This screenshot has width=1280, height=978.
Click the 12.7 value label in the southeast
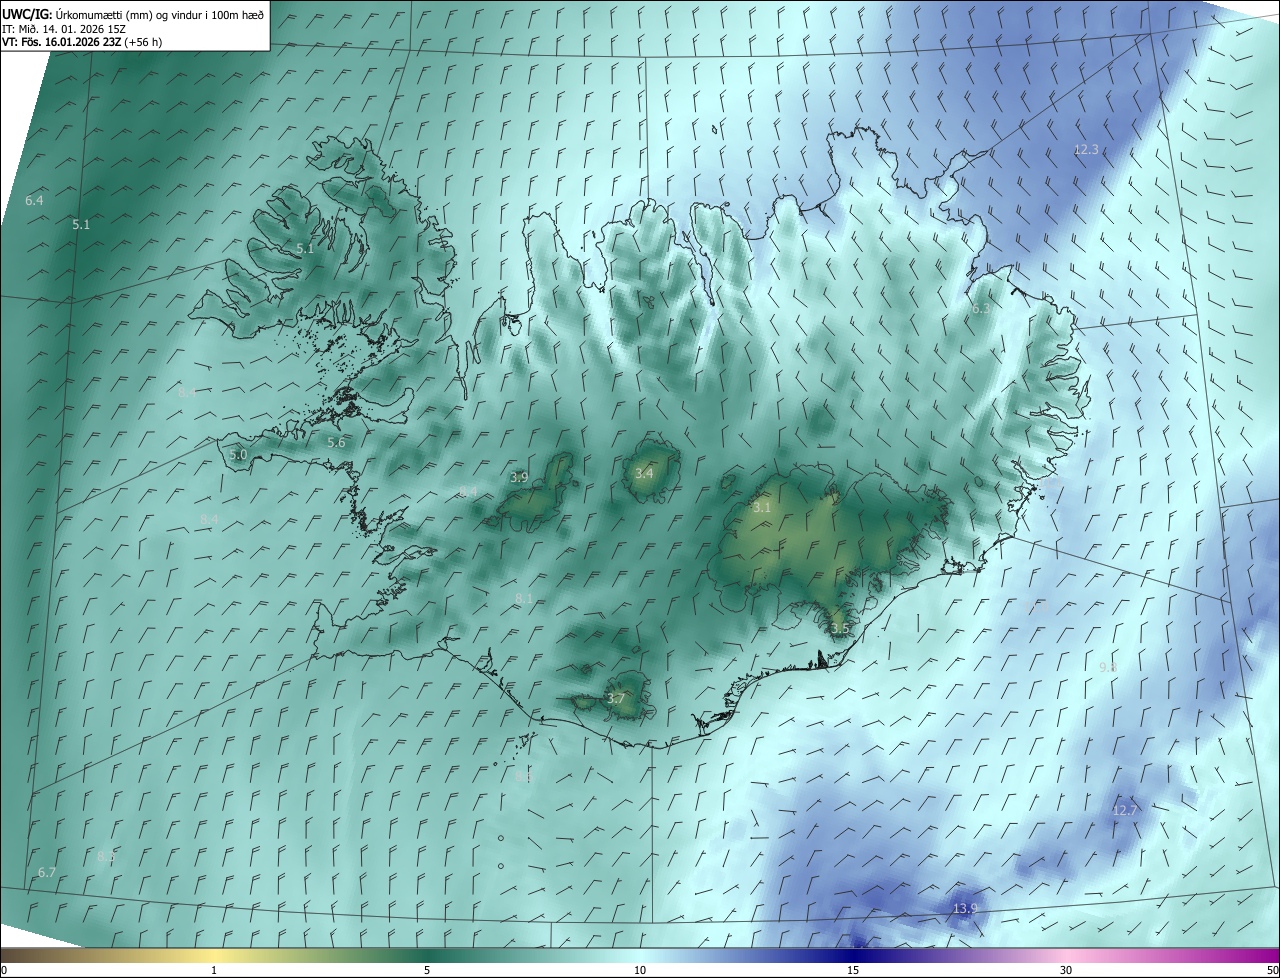(x=1125, y=810)
